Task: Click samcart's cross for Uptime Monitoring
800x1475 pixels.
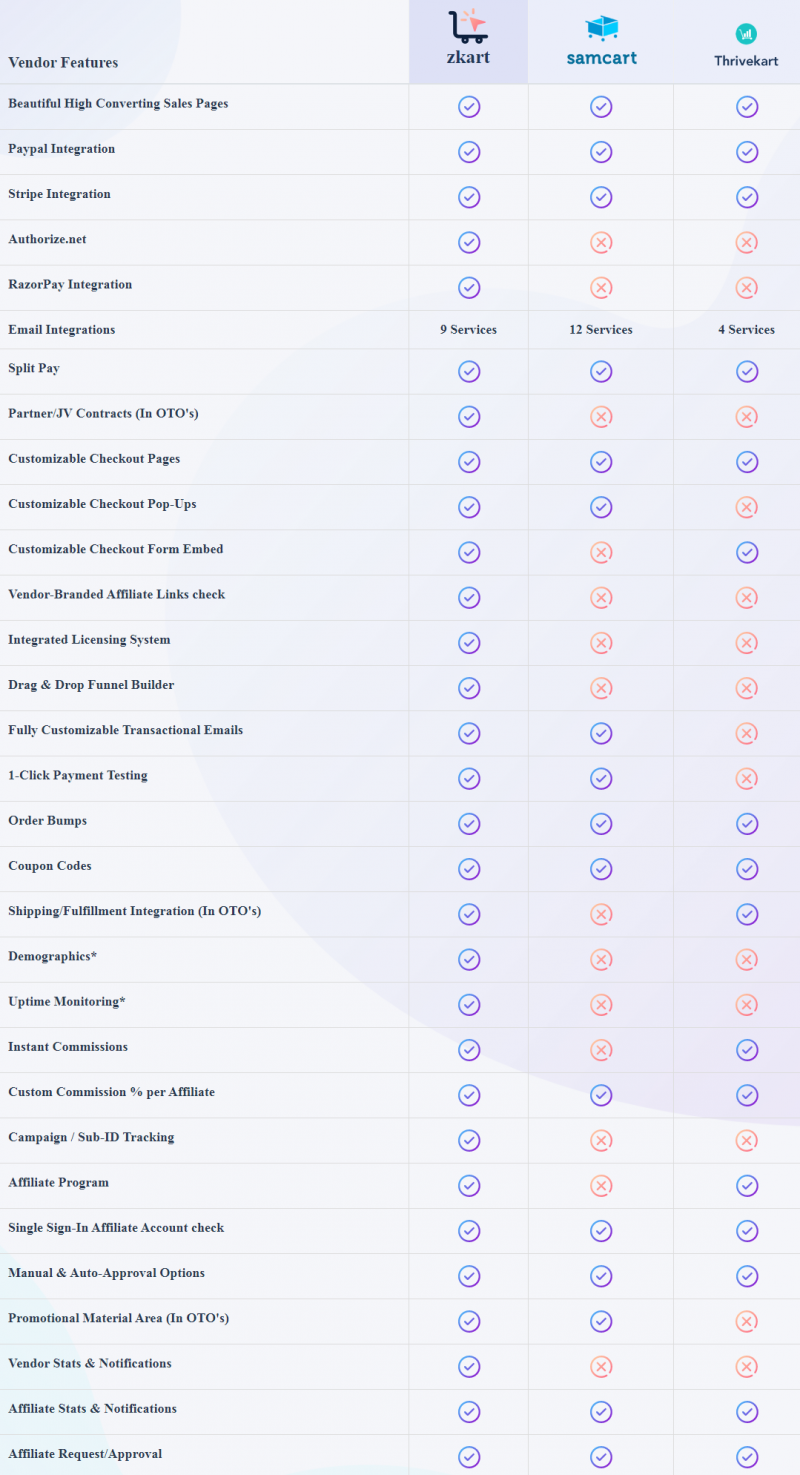Action: coord(601,1004)
